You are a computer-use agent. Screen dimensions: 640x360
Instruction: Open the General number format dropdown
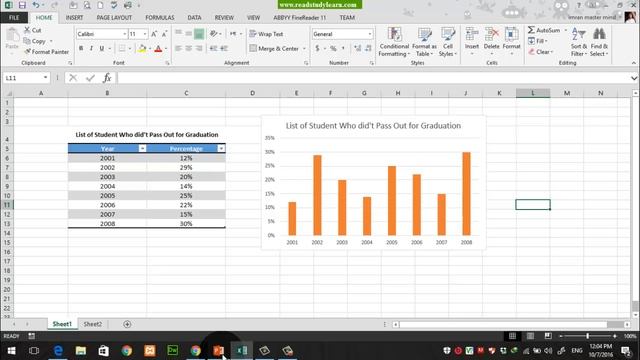(x=369, y=34)
